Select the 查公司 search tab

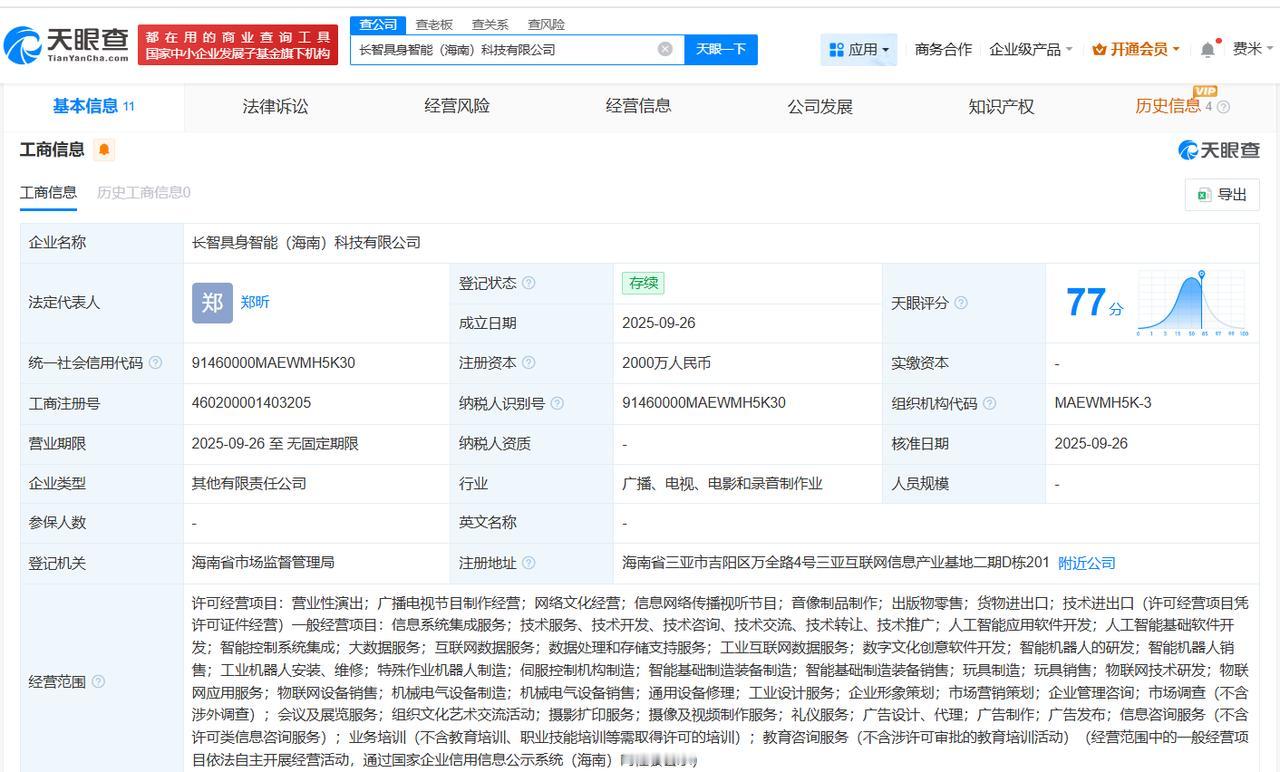pyautogui.click(x=378, y=24)
